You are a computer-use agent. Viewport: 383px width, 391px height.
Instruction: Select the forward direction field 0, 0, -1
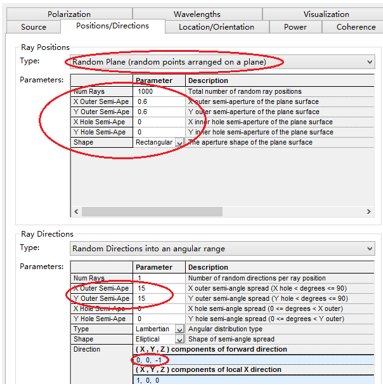pyautogui.click(x=254, y=360)
